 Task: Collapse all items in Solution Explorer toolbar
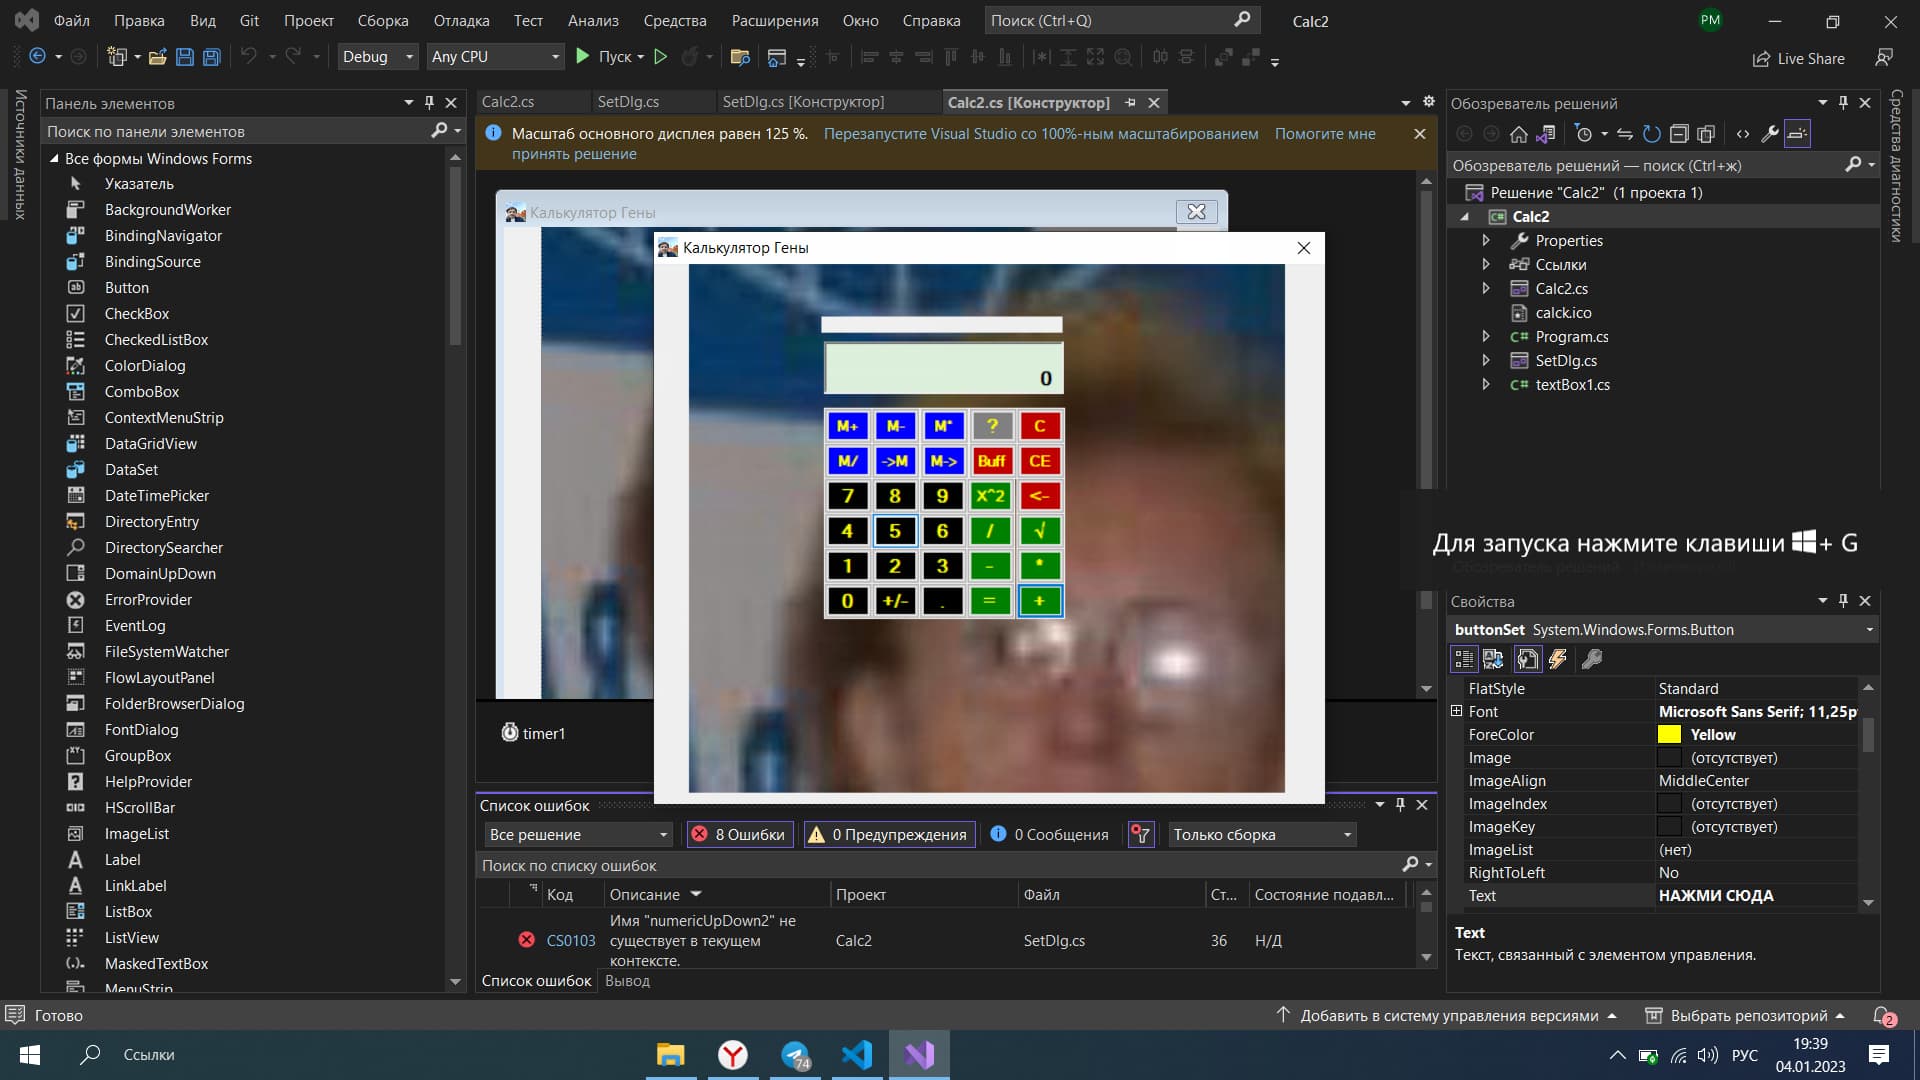pyautogui.click(x=1679, y=134)
